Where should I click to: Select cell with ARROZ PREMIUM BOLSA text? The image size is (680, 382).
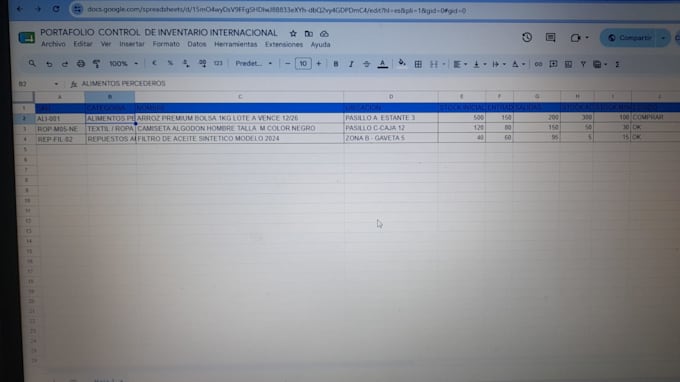pos(239,118)
